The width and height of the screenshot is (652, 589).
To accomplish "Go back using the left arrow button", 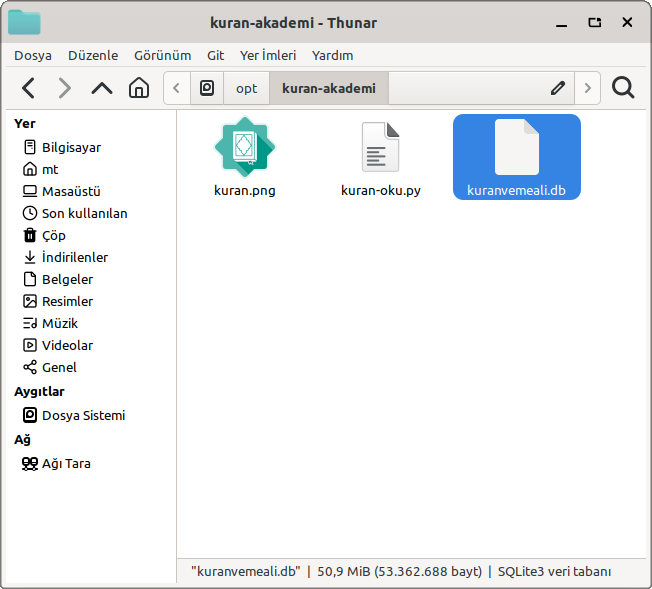I will (x=28, y=88).
